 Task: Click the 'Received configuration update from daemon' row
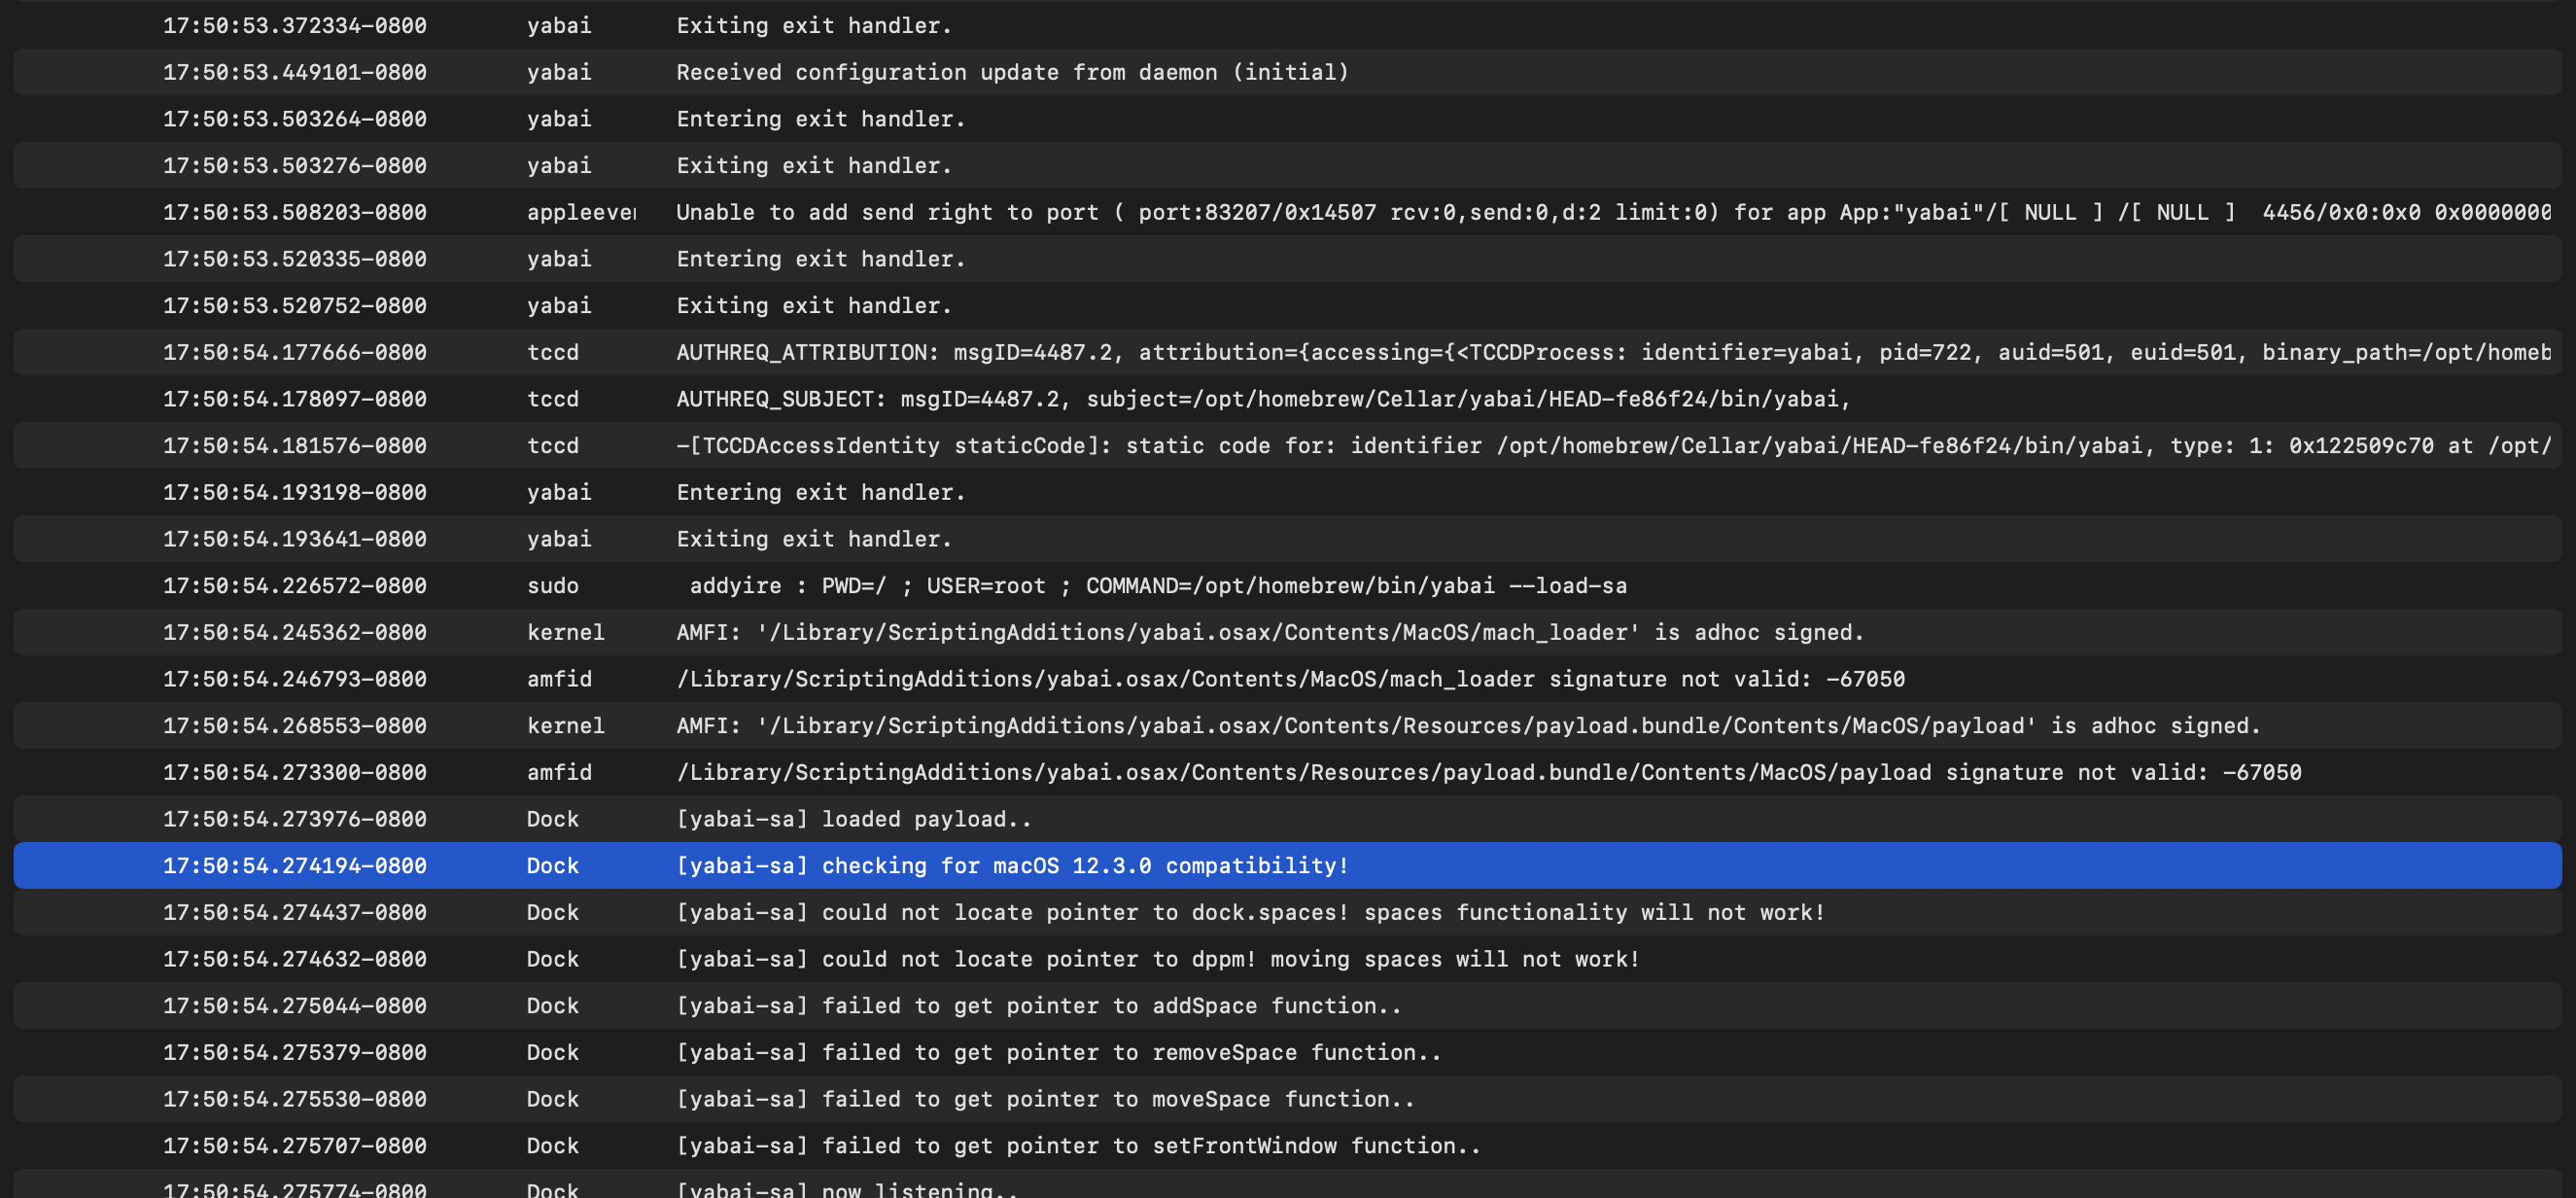(1012, 72)
